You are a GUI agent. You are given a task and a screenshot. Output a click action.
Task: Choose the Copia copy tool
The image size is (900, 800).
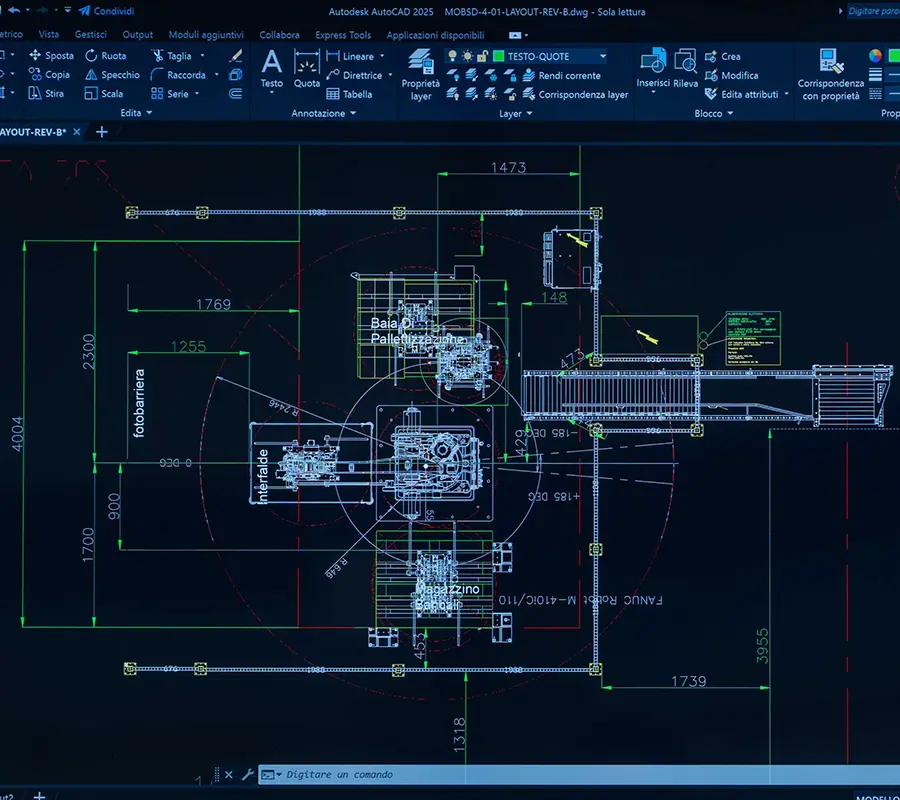click(x=49, y=75)
